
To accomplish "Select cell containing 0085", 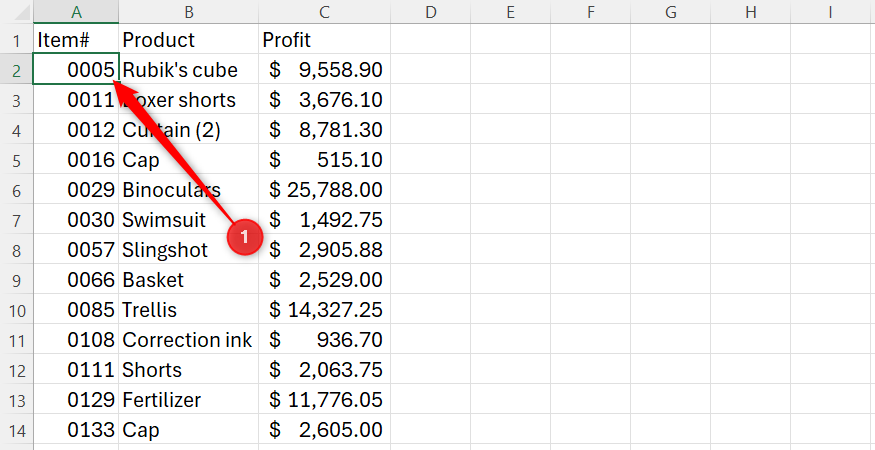I will point(76,310).
